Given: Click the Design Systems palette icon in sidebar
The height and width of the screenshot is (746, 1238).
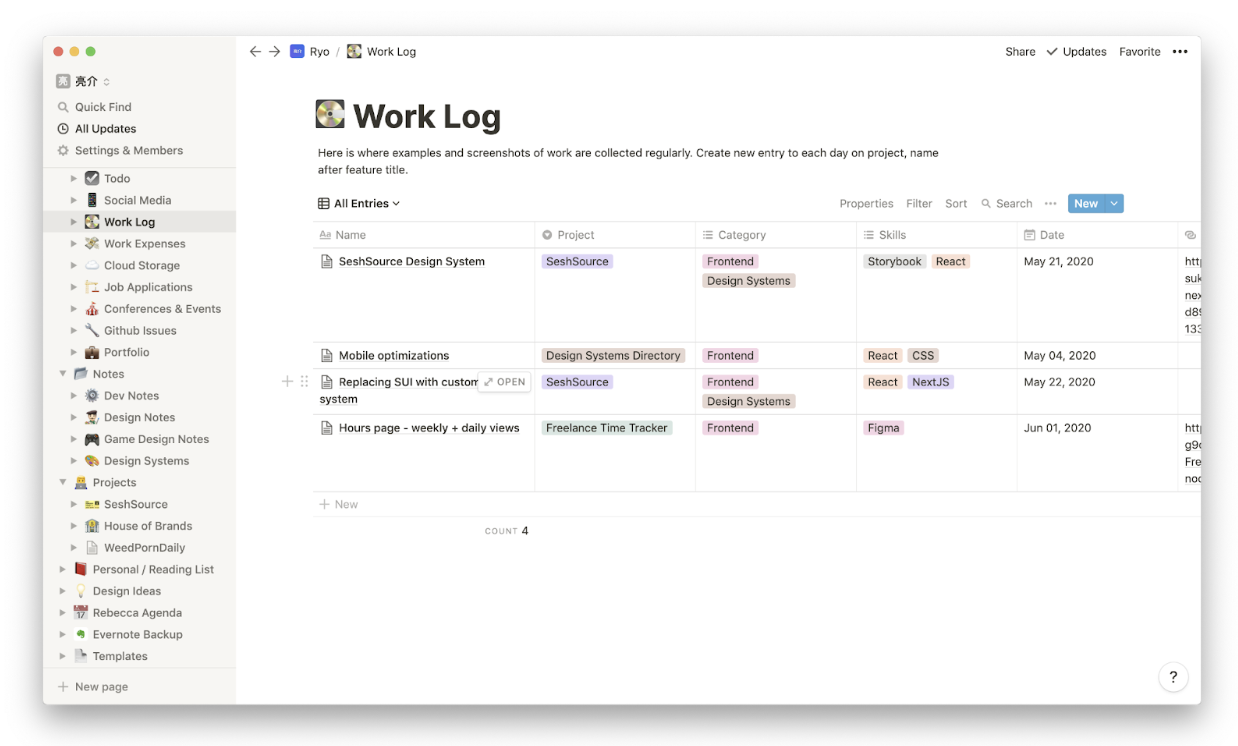Looking at the screenshot, I should click(92, 460).
